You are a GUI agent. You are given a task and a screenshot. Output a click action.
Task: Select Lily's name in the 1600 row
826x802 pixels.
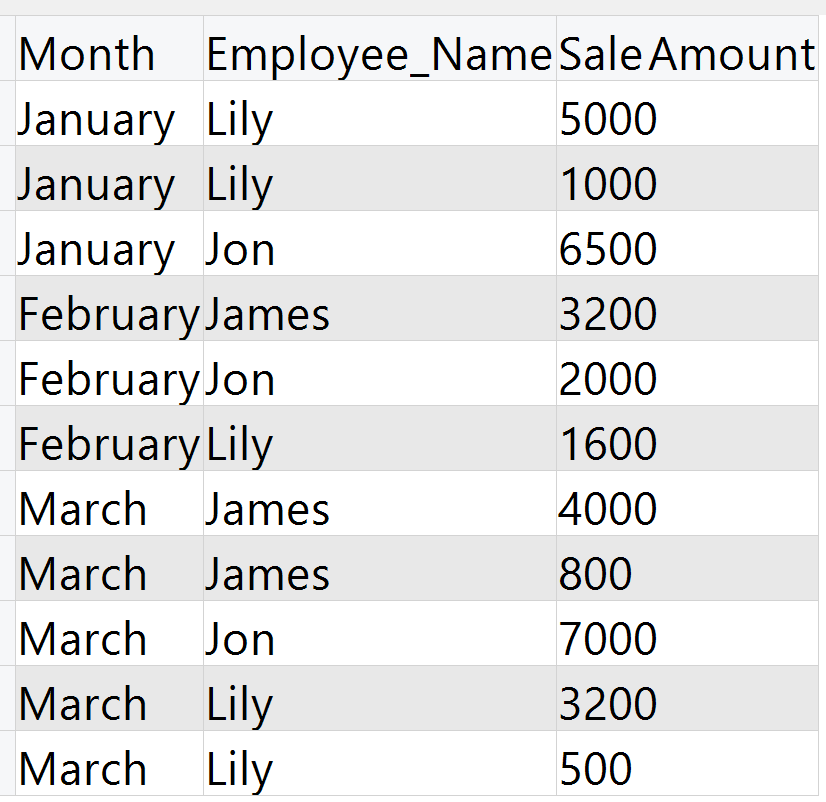click(239, 445)
